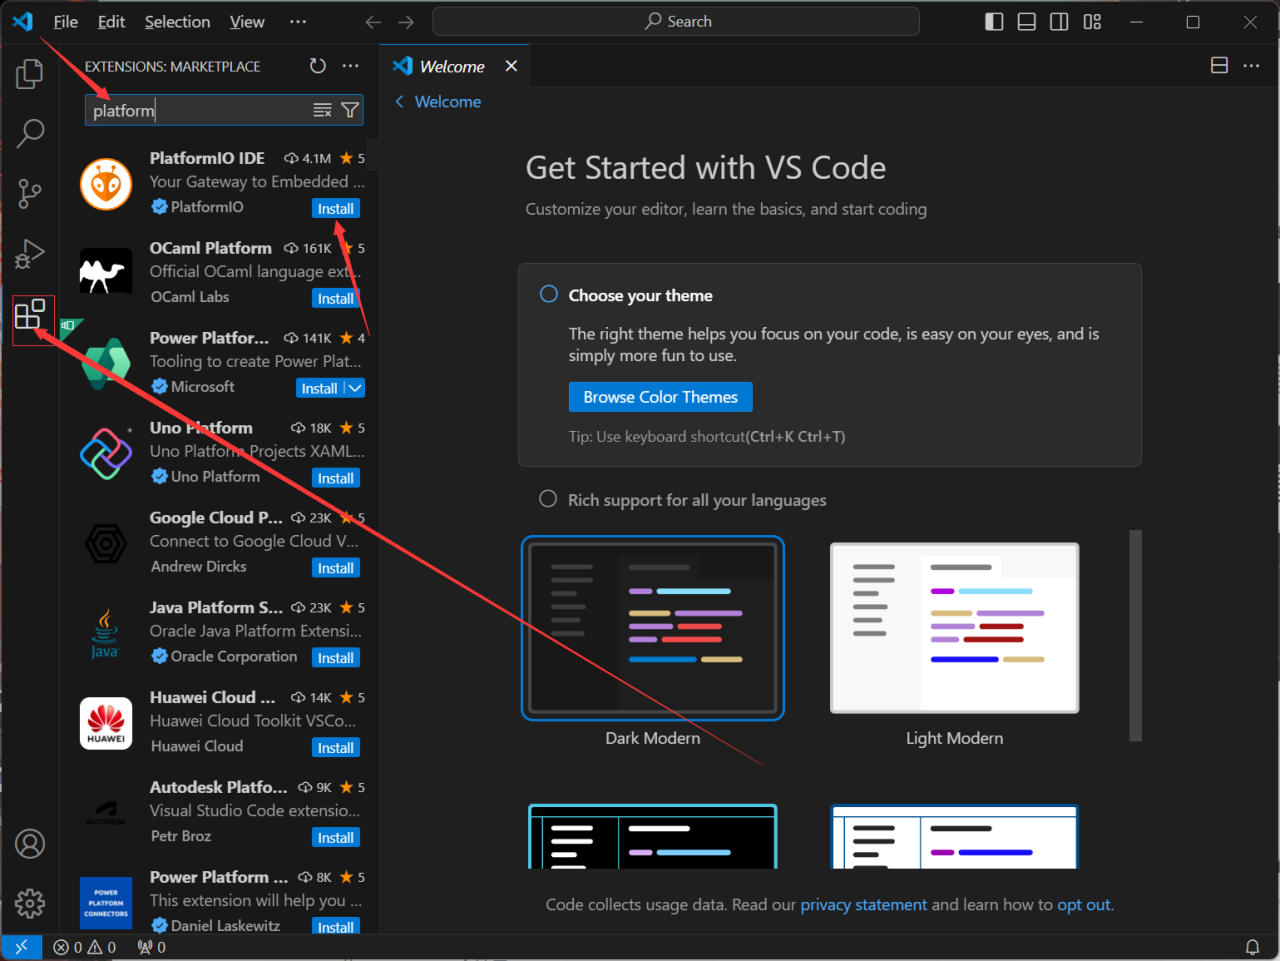The width and height of the screenshot is (1280, 961).
Task: Click the Welcome page vertical scrollbar
Action: [x=1135, y=635]
